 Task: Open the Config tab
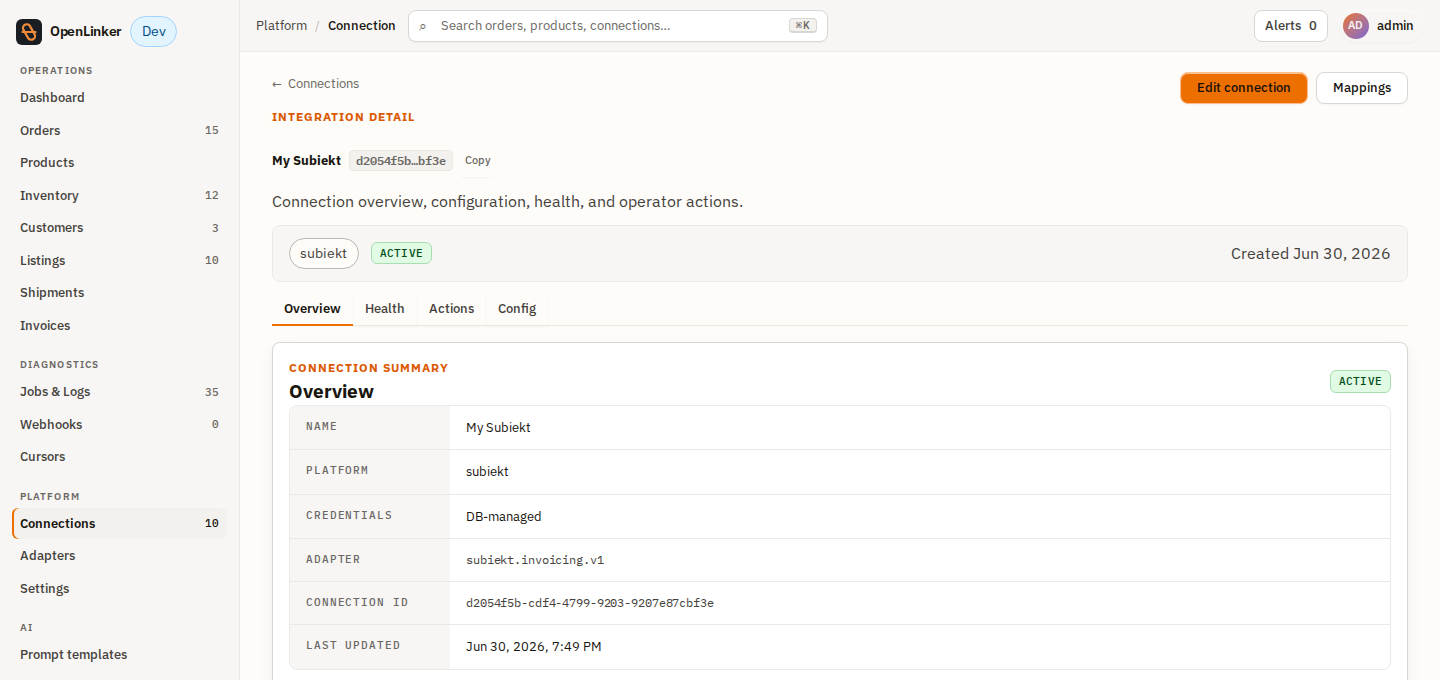tap(517, 309)
